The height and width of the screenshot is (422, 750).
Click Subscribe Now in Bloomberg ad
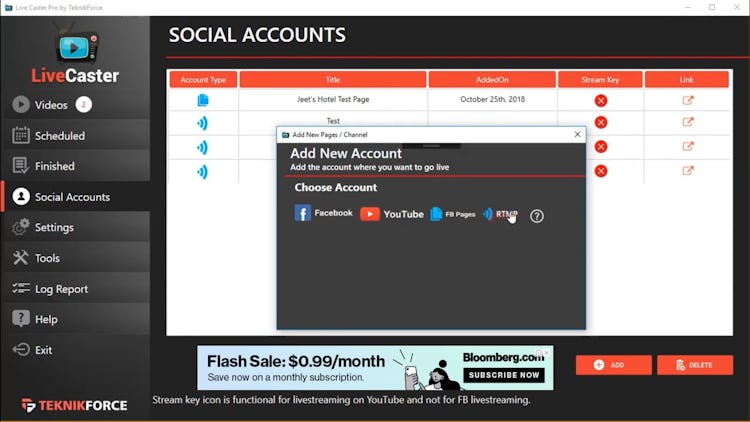504,375
